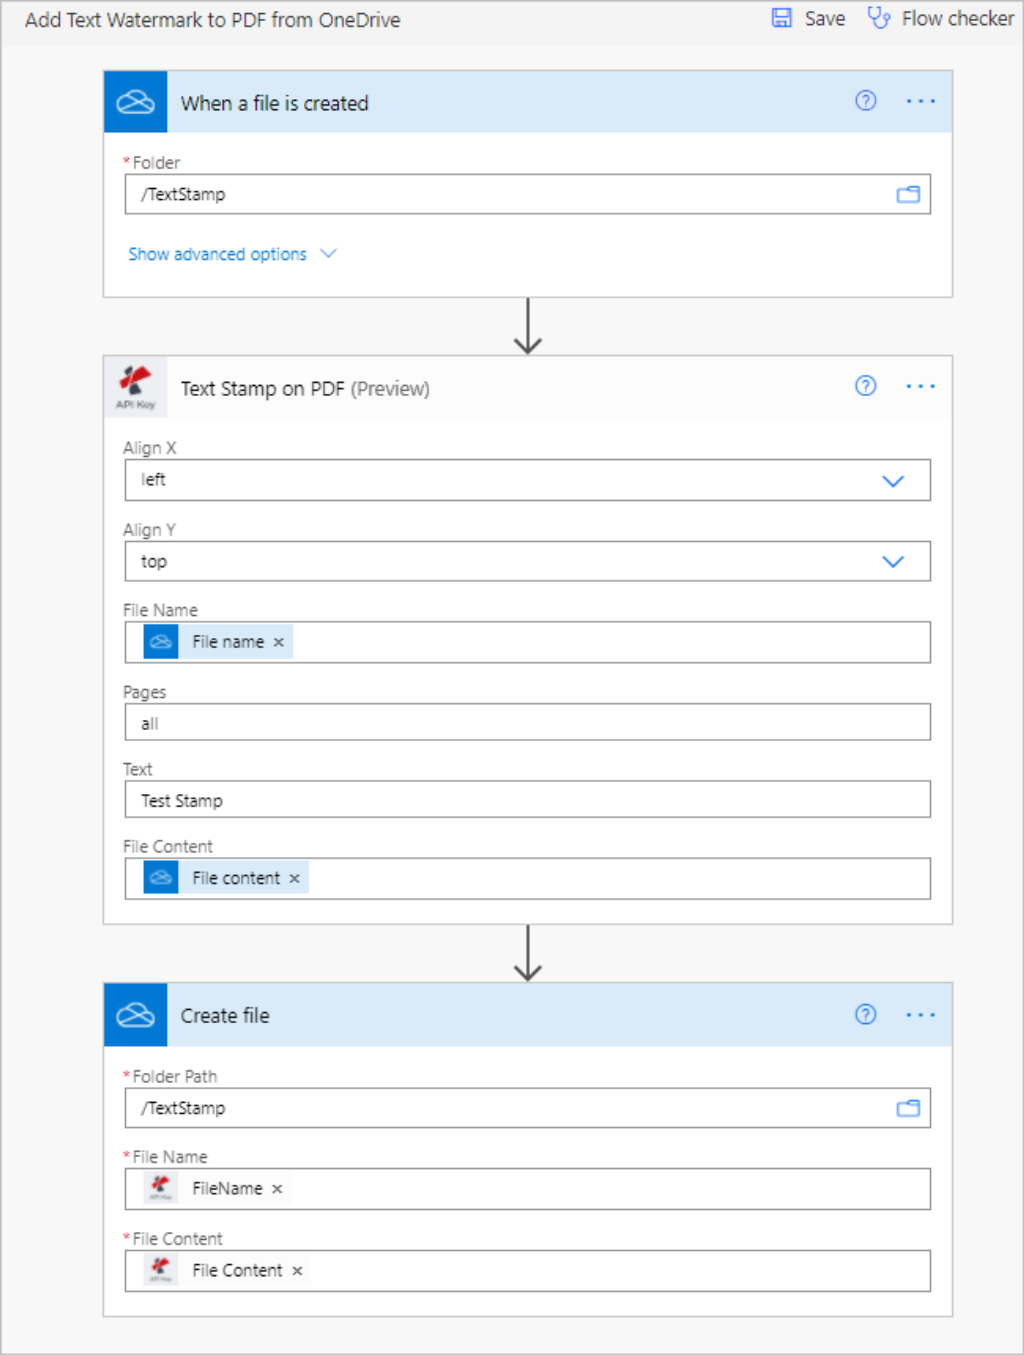Click the help icon on Create file action

pyautogui.click(x=865, y=1014)
